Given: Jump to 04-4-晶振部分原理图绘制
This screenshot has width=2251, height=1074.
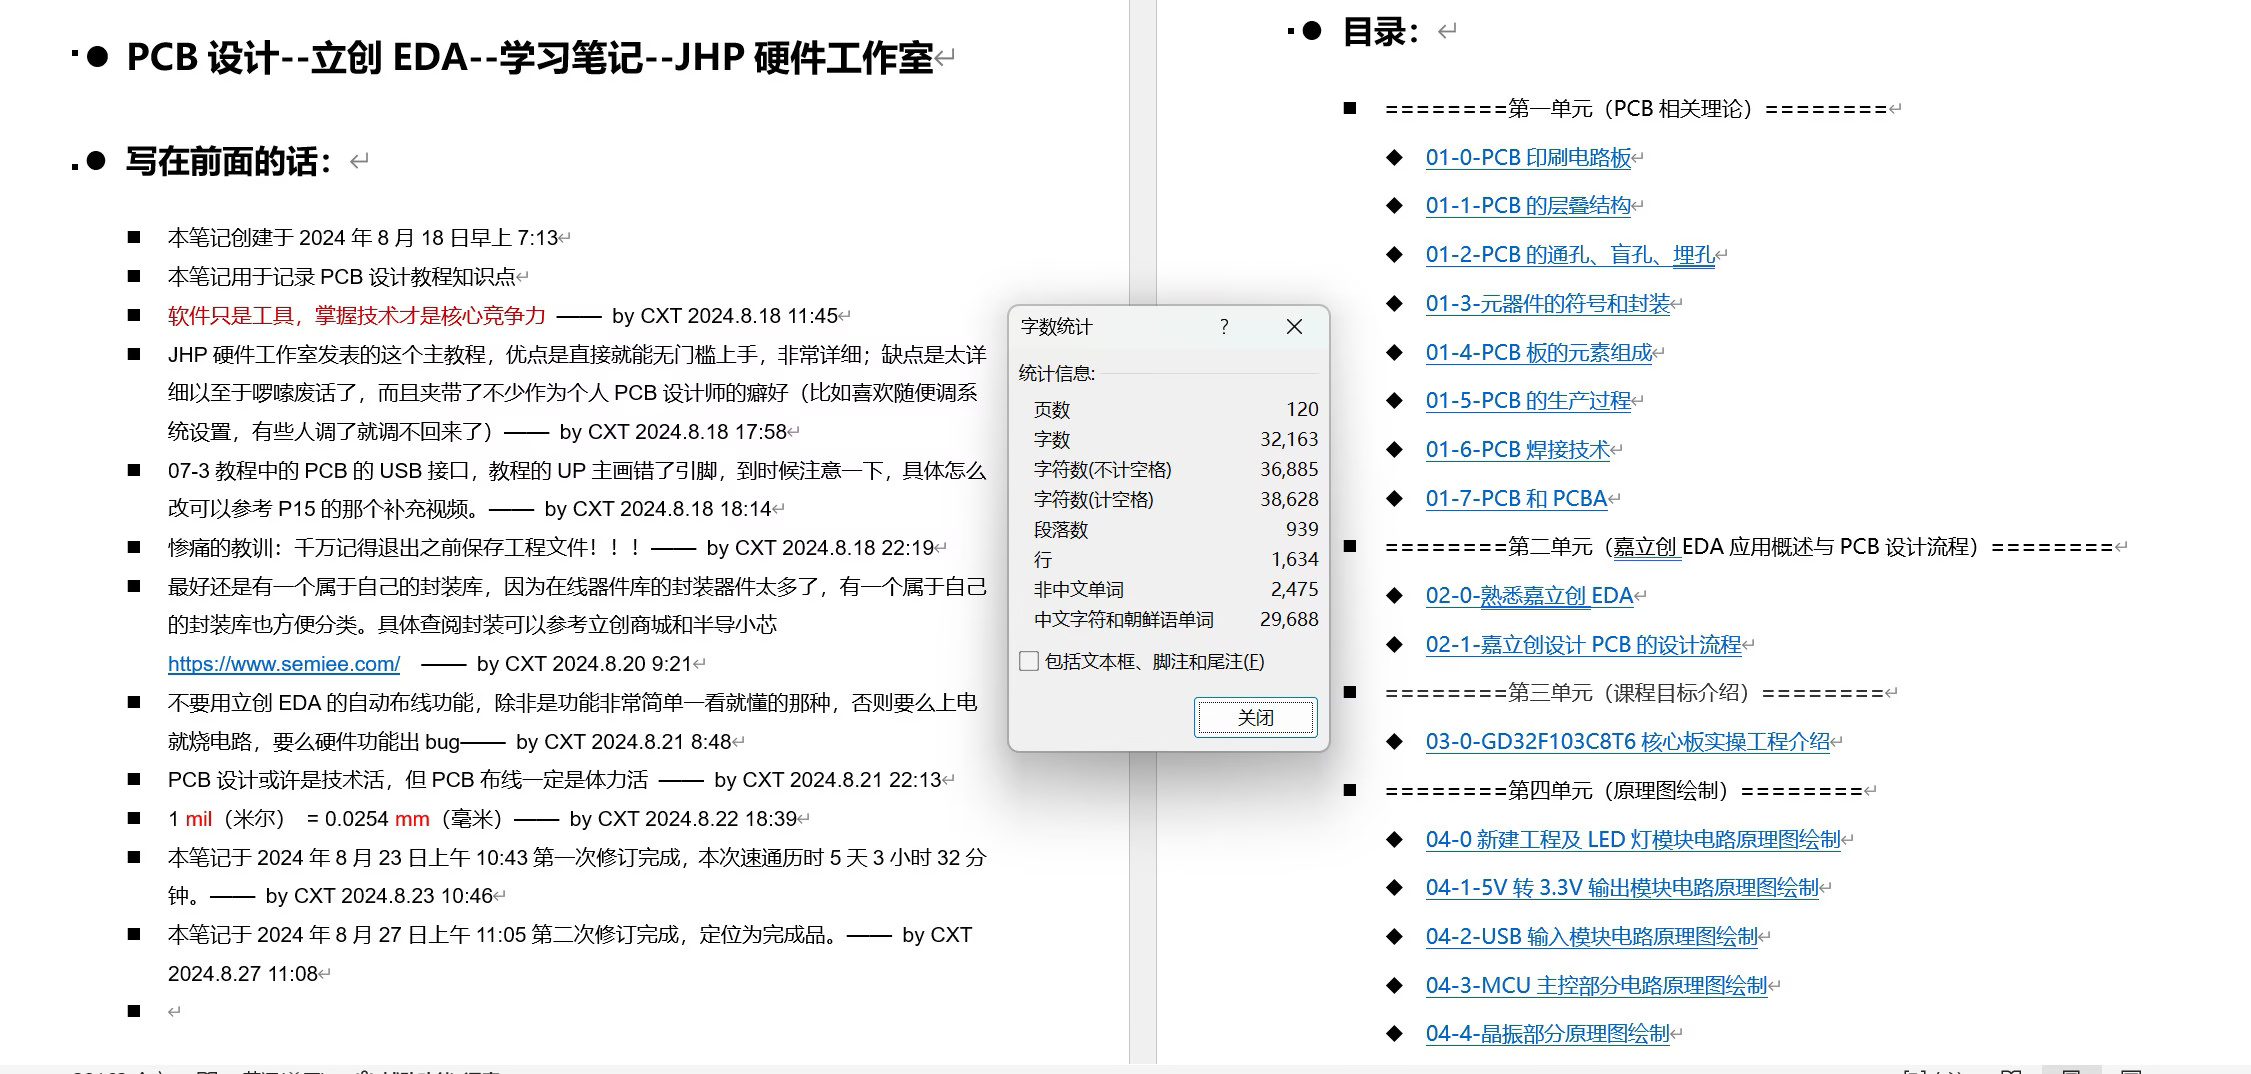Looking at the screenshot, I should coord(1547,1033).
